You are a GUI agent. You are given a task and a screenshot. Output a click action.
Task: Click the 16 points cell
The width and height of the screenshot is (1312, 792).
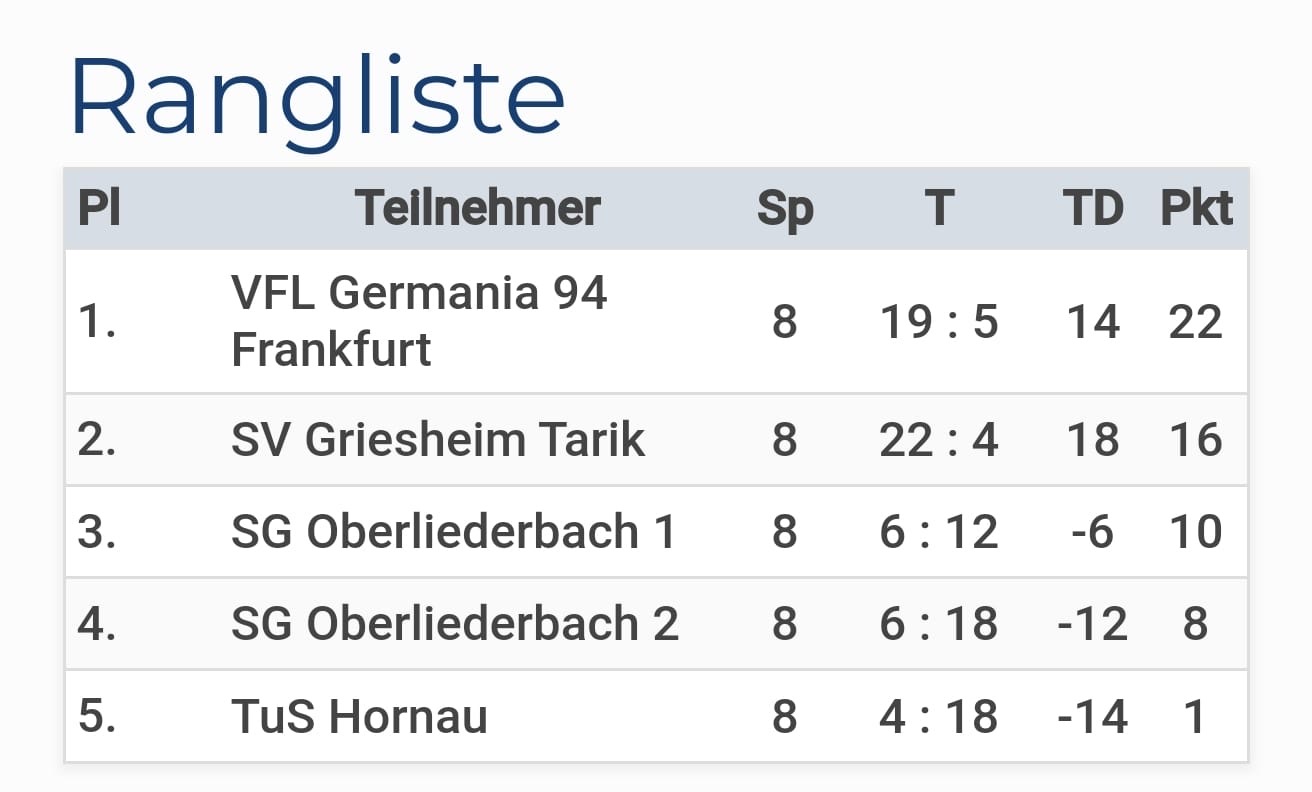[x=1196, y=440]
